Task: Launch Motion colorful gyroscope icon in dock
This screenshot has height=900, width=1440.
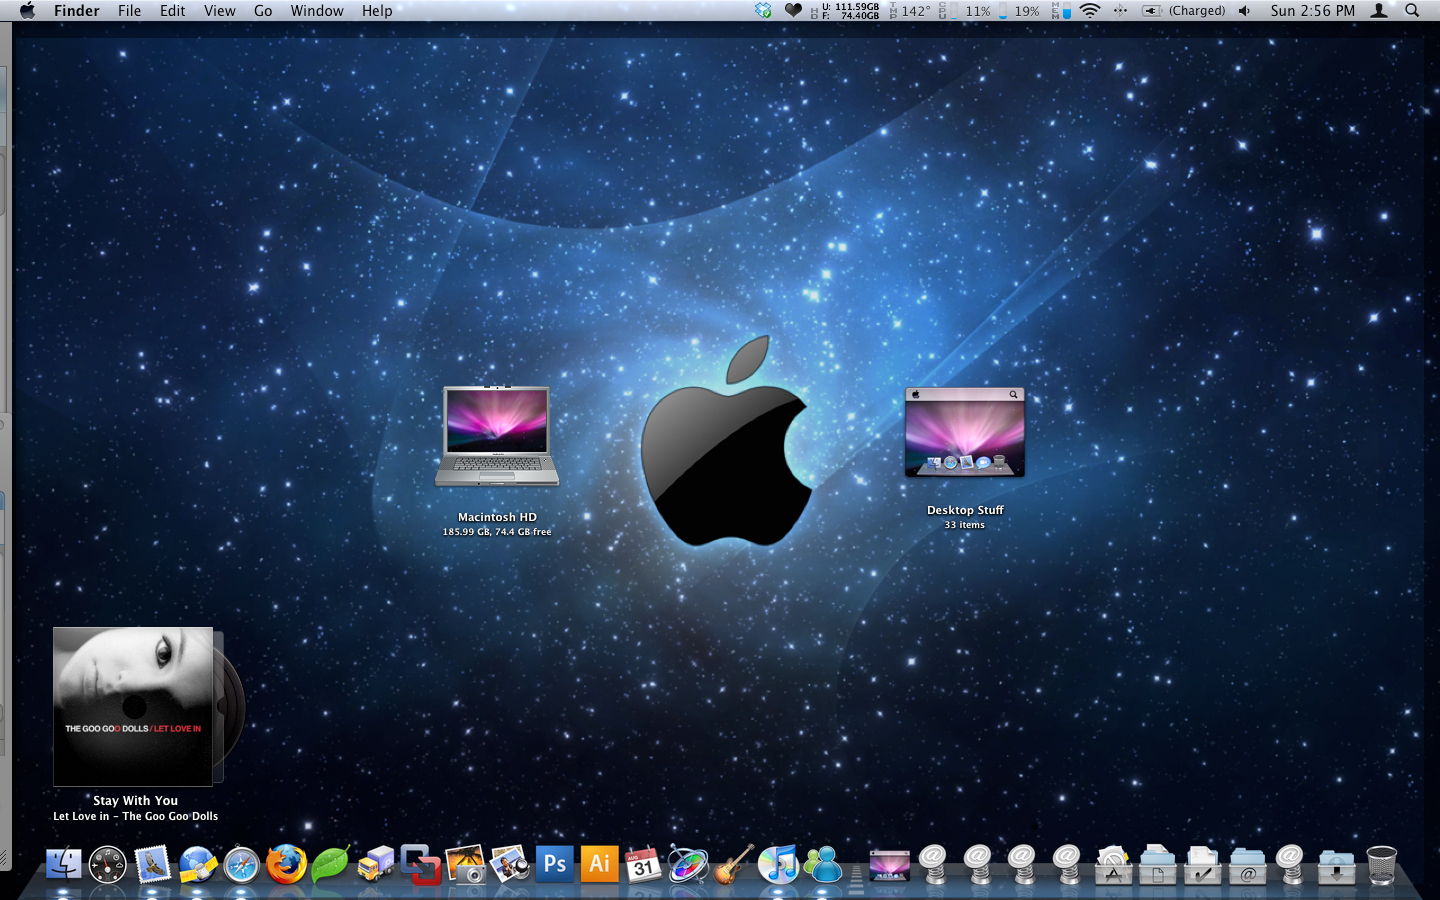Action: 688,864
